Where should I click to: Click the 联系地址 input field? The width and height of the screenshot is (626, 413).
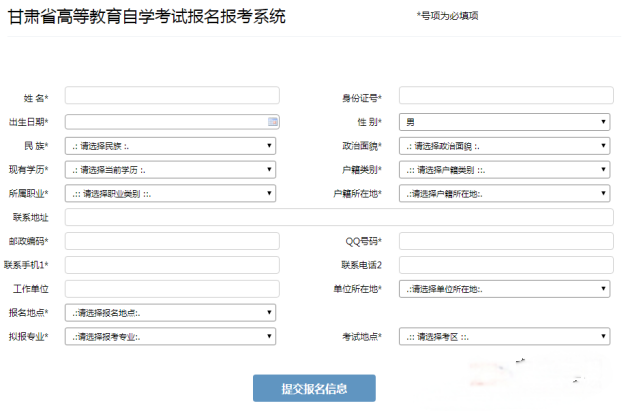(x=338, y=217)
